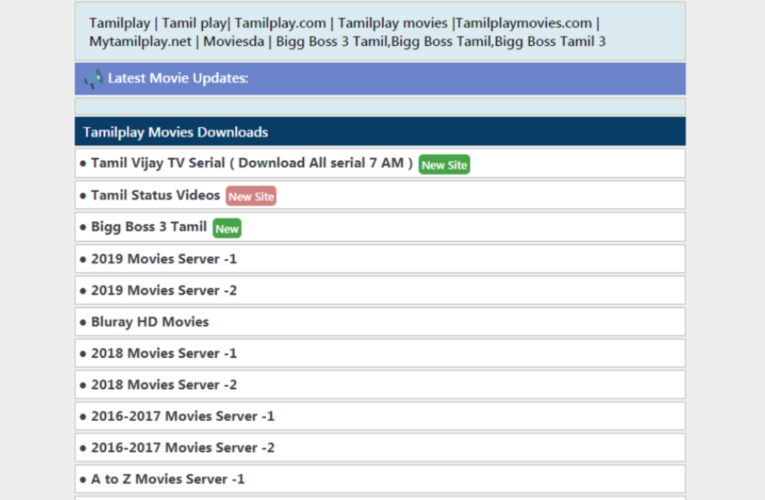Open Bigg Boss 3 Tamil link
This screenshot has width=765, height=500.
pyautogui.click(x=149, y=227)
